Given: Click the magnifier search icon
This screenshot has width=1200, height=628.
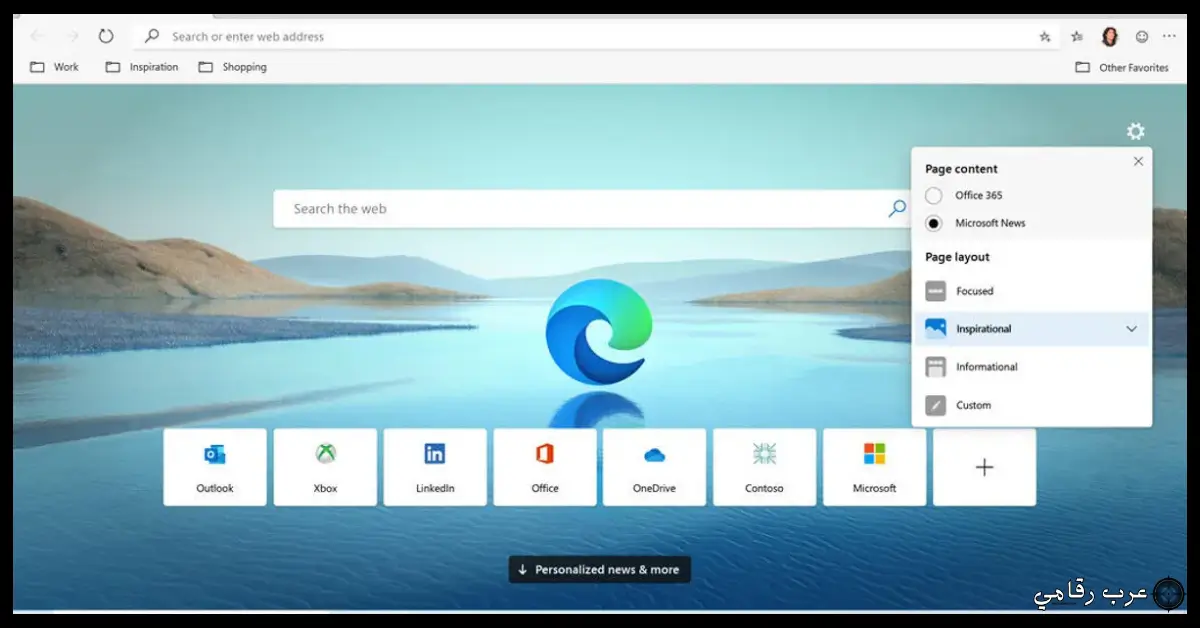Looking at the screenshot, I should click(897, 209).
